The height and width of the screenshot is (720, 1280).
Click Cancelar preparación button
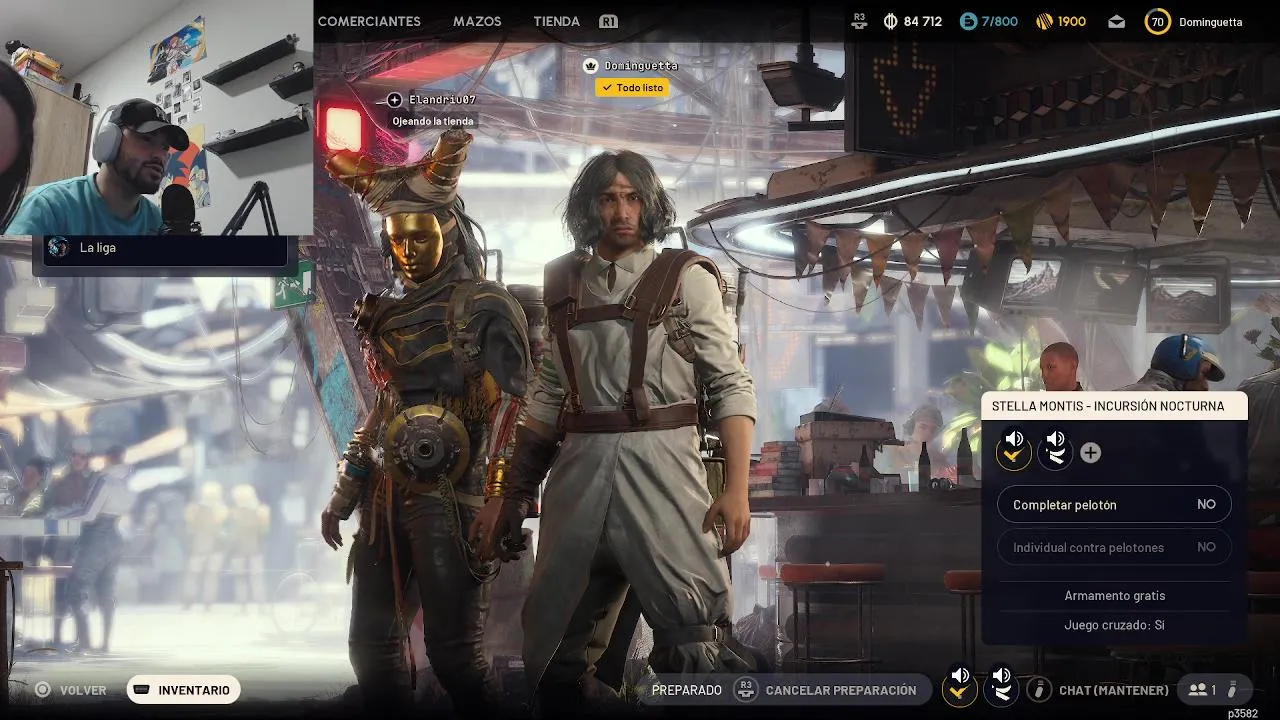pos(841,690)
